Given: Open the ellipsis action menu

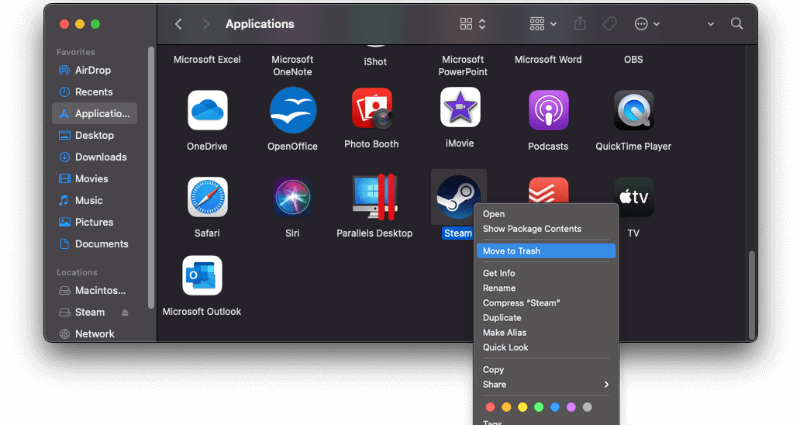Looking at the screenshot, I should [647, 24].
